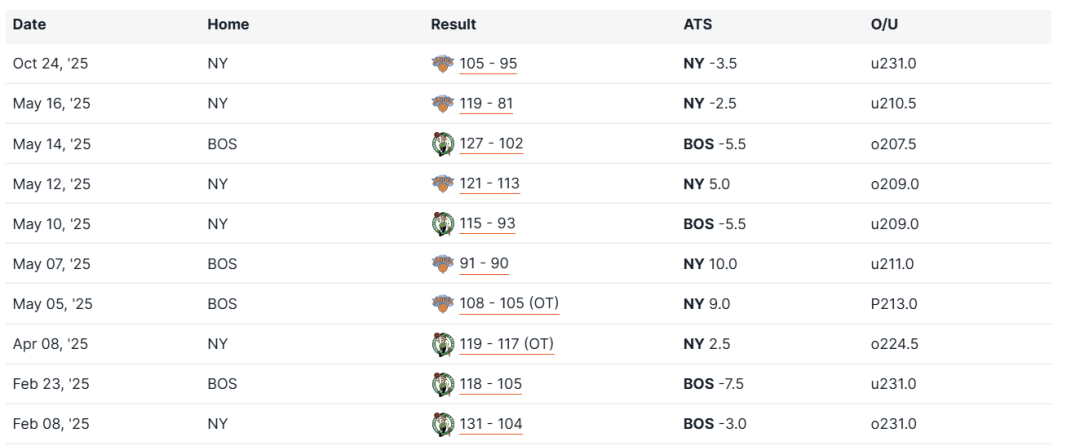Click the Date column header
1080x446 pixels.
(x=29, y=24)
